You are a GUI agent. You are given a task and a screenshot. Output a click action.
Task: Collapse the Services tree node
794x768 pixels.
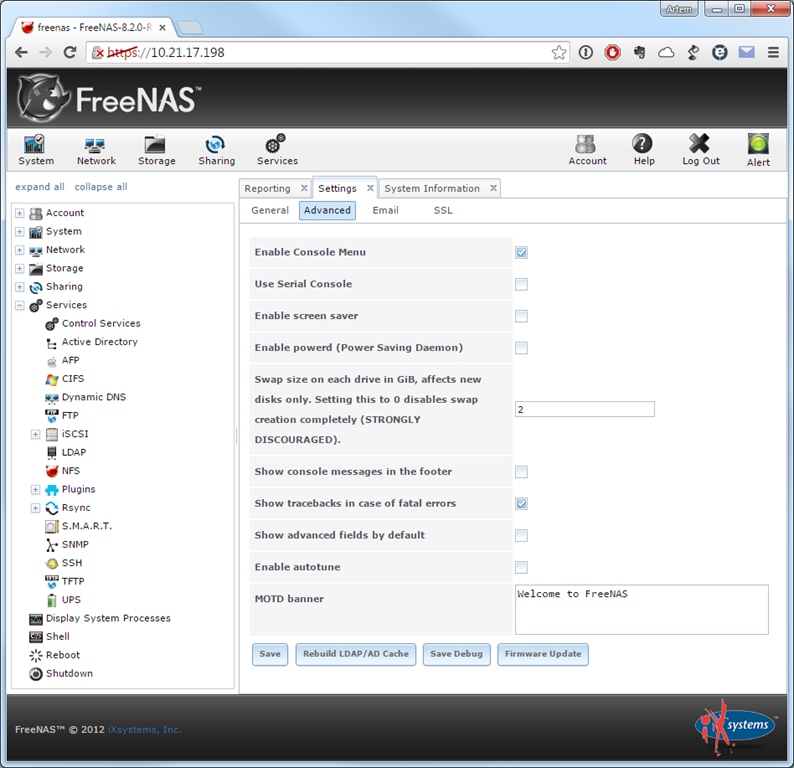(19, 305)
